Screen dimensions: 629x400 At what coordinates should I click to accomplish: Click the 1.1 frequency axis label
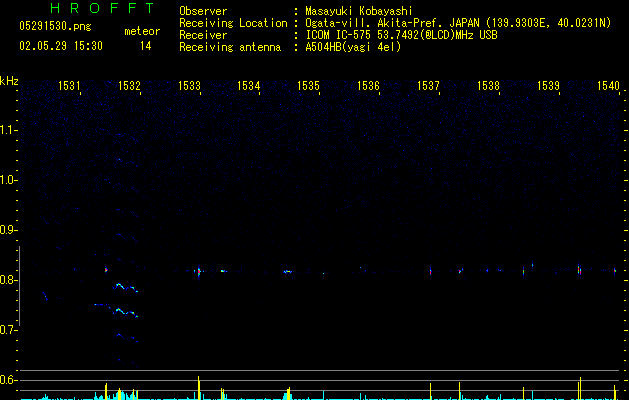pos(9,130)
